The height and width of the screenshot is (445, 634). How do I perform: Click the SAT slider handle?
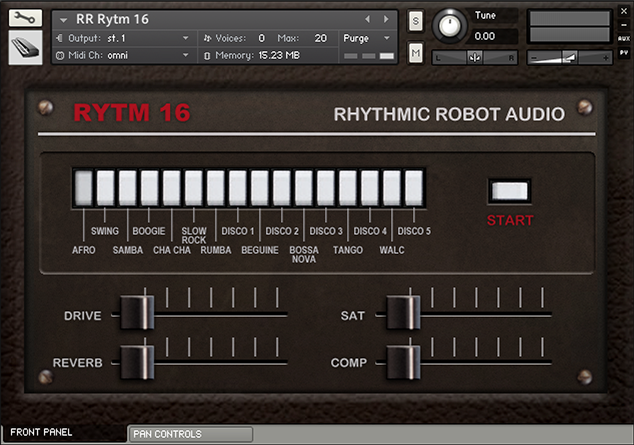pyautogui.click(x=403, y=312)
